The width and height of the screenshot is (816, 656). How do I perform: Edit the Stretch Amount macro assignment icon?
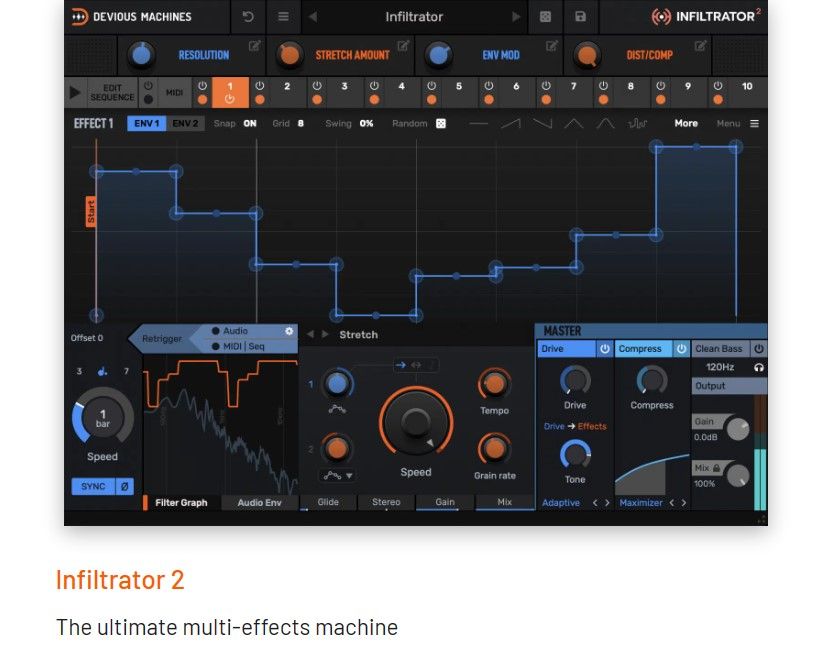pyautogui.click(x=403, y=46)
